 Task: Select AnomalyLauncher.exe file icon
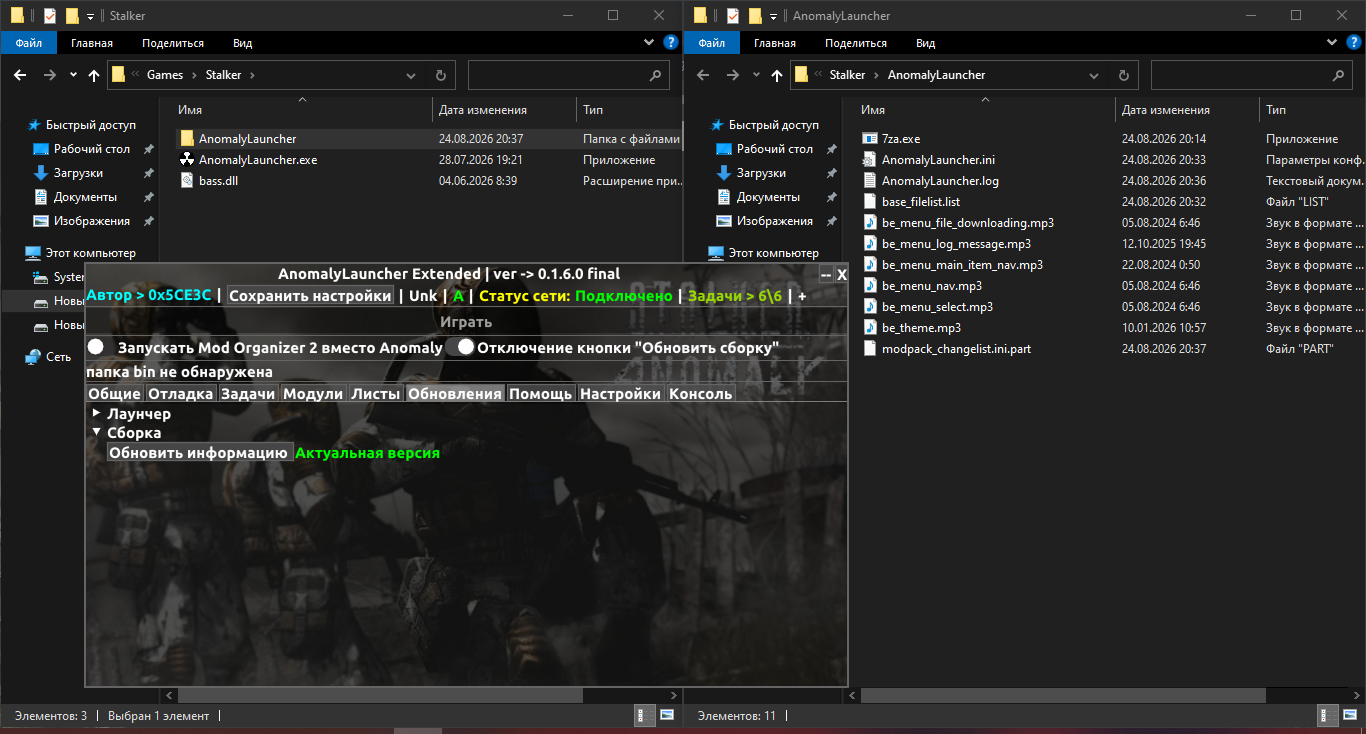187,160
